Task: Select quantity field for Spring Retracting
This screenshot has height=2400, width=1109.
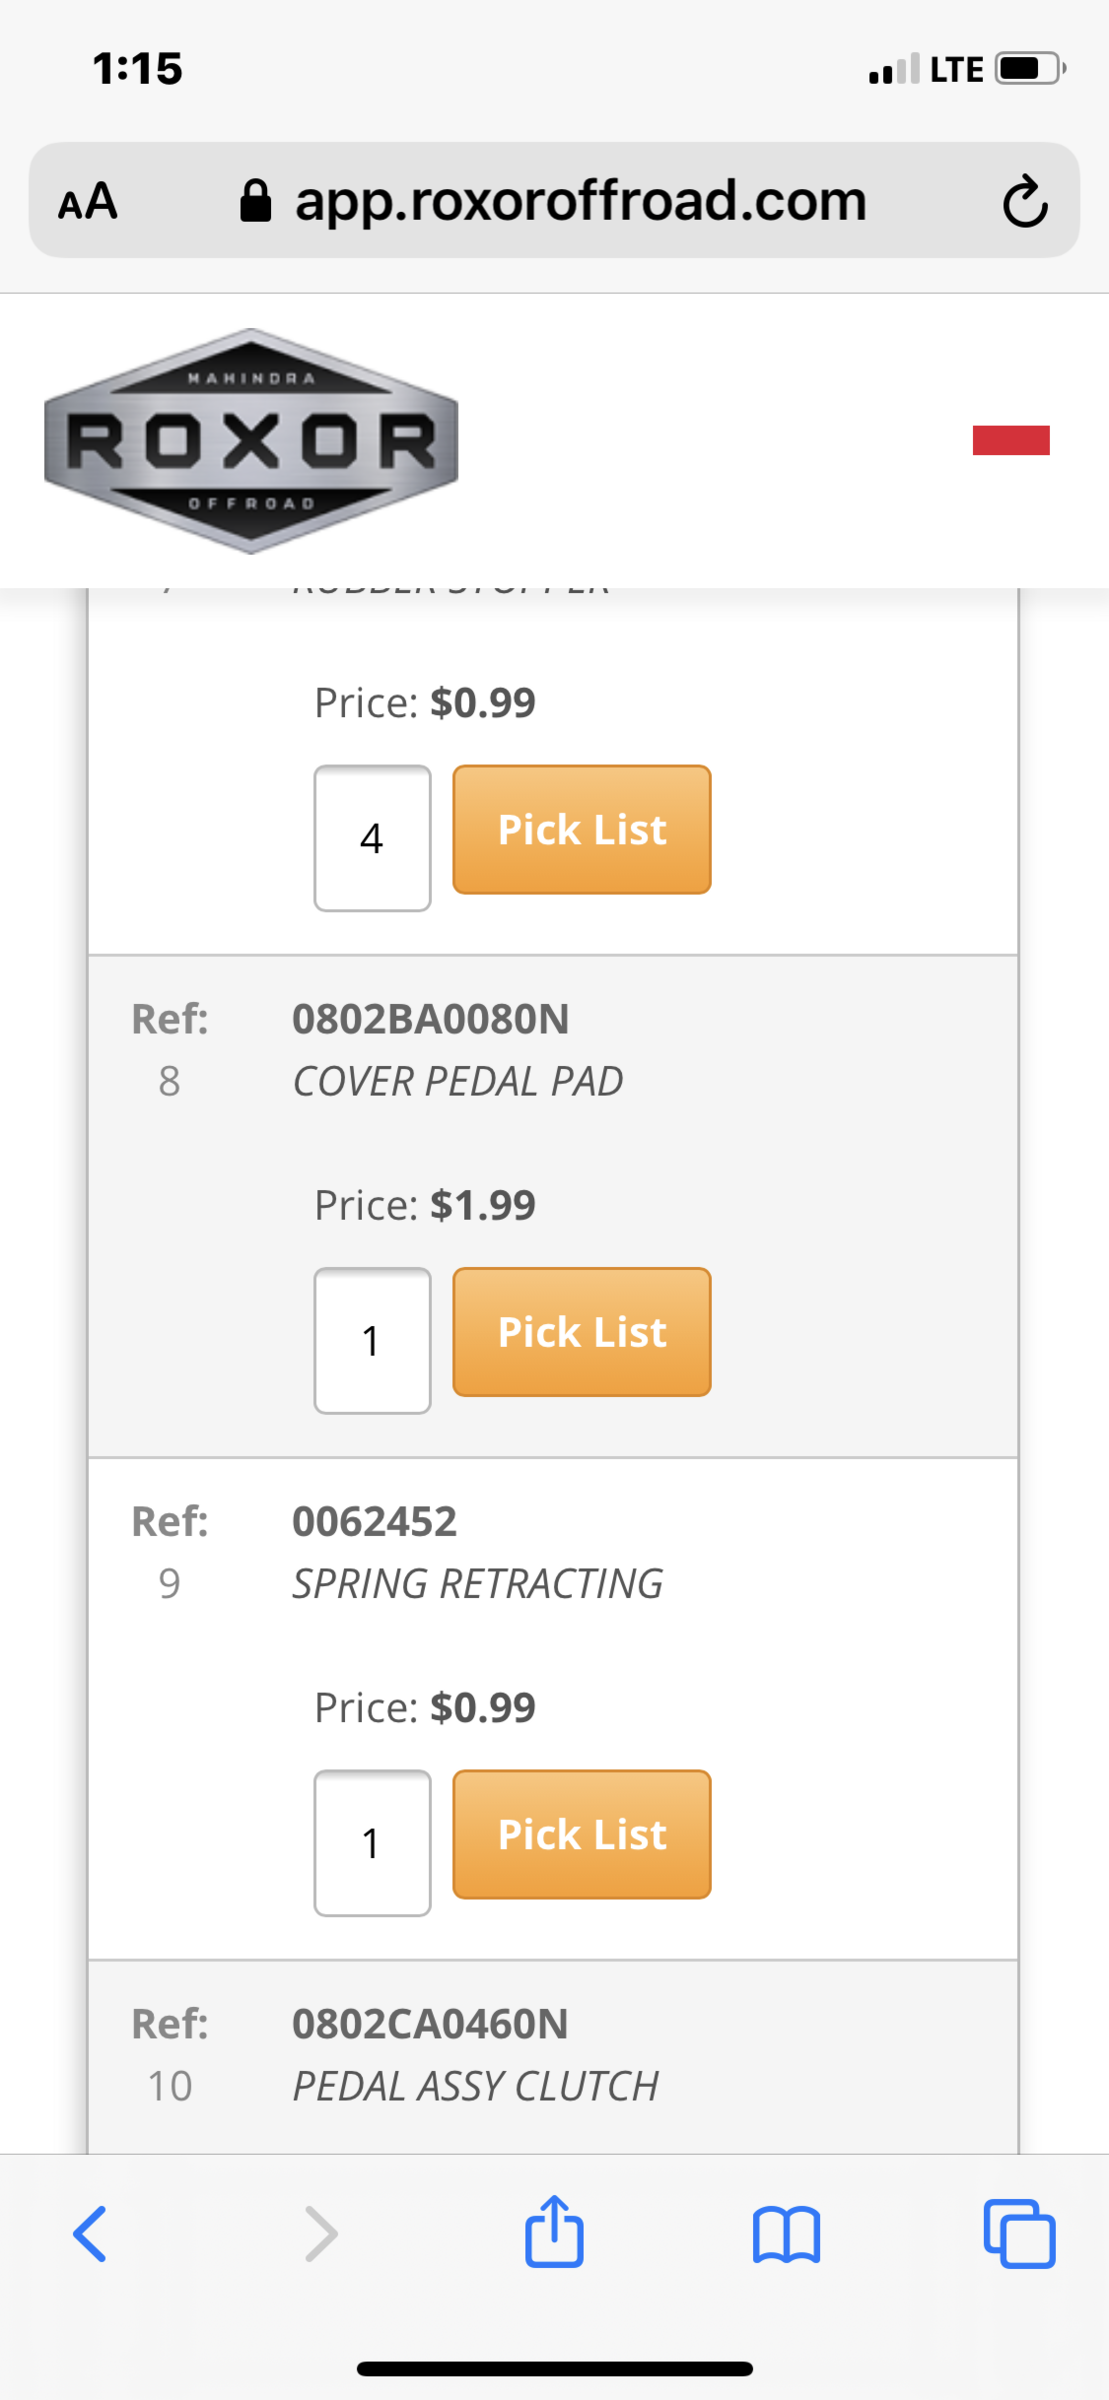Action: (x=372, y=1842)
